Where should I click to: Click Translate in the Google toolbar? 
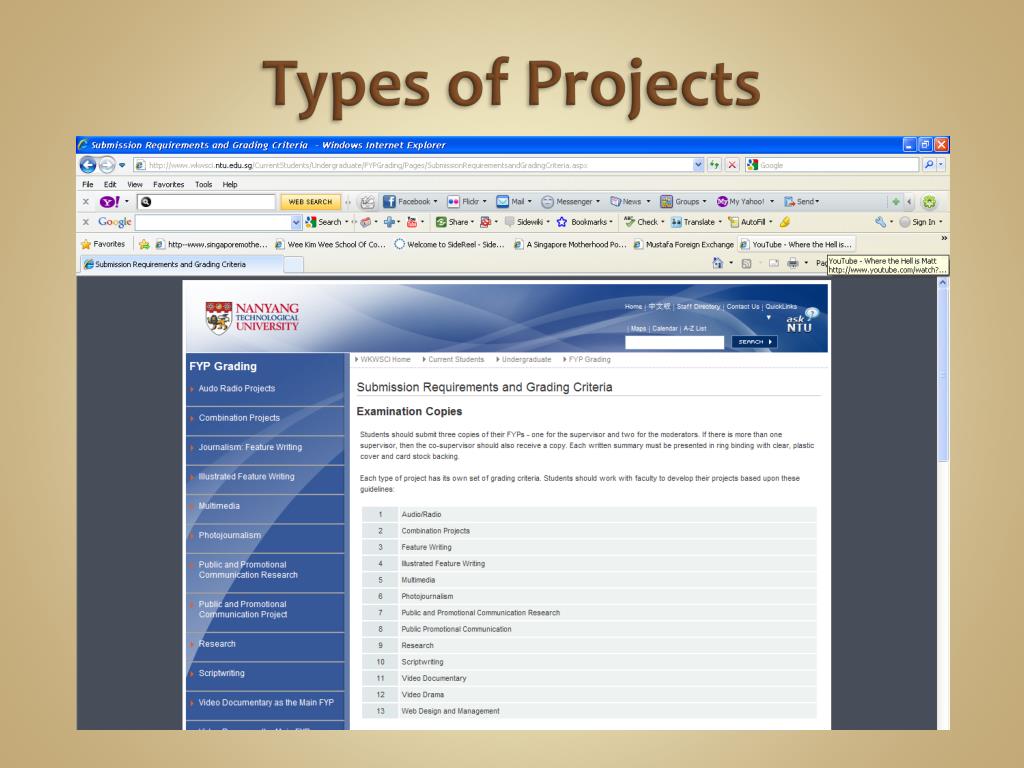pos(696,222)
